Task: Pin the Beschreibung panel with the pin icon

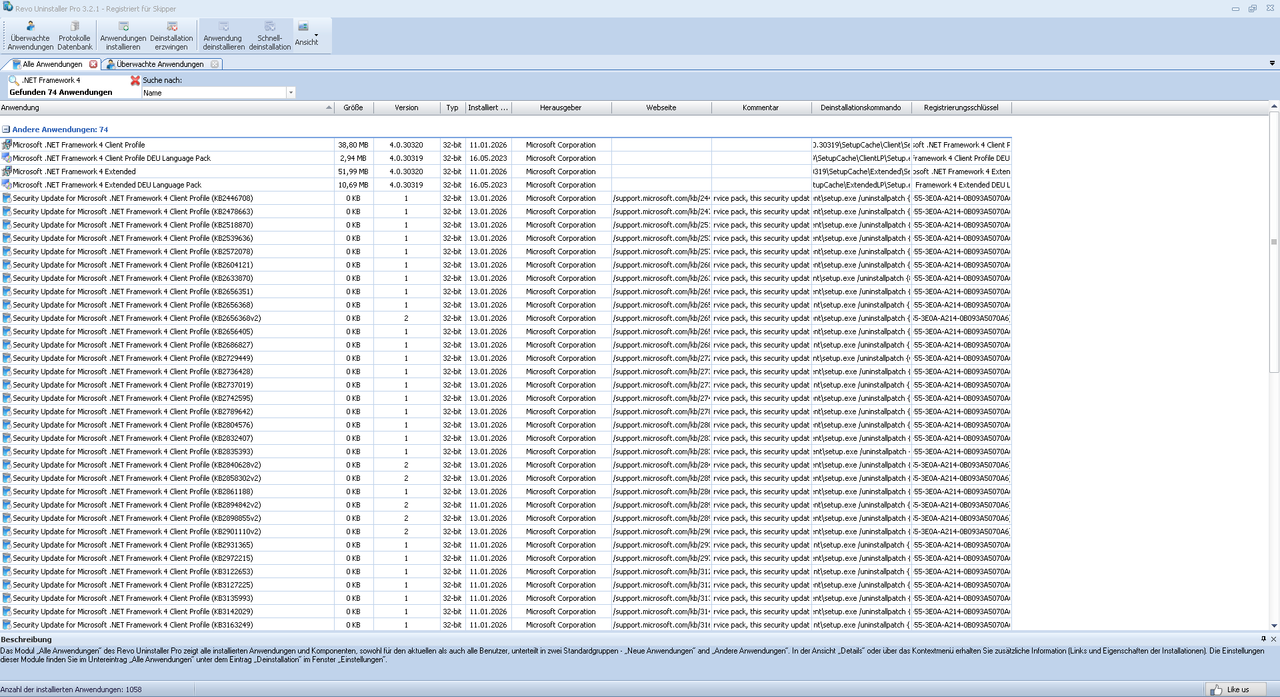Action: pyautogui.click(x=1262, y=638)
